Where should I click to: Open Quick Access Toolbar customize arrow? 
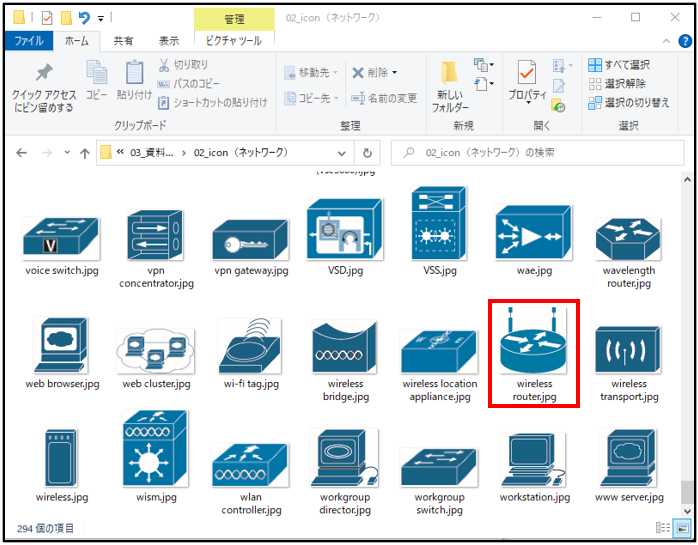coord(101,18)
